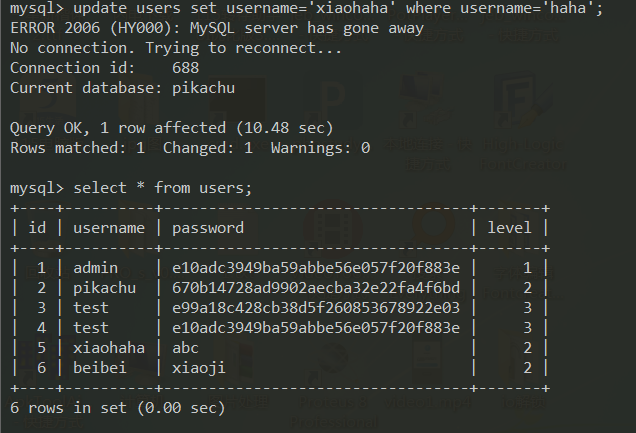This screenshot has width=636, height=433.
Task: Click the 'admin' username cell
Action: [x=96, y=268]
